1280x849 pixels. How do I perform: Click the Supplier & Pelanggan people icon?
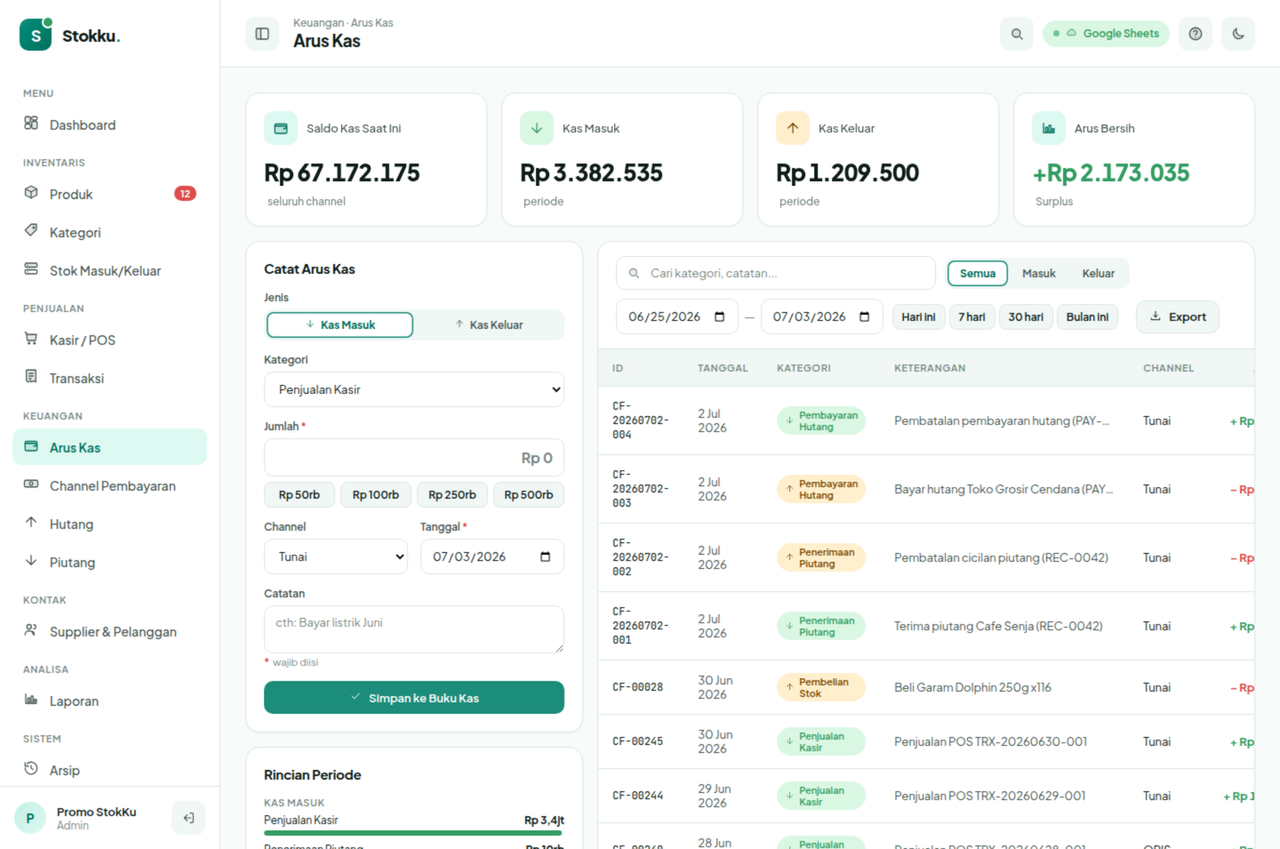31,631
